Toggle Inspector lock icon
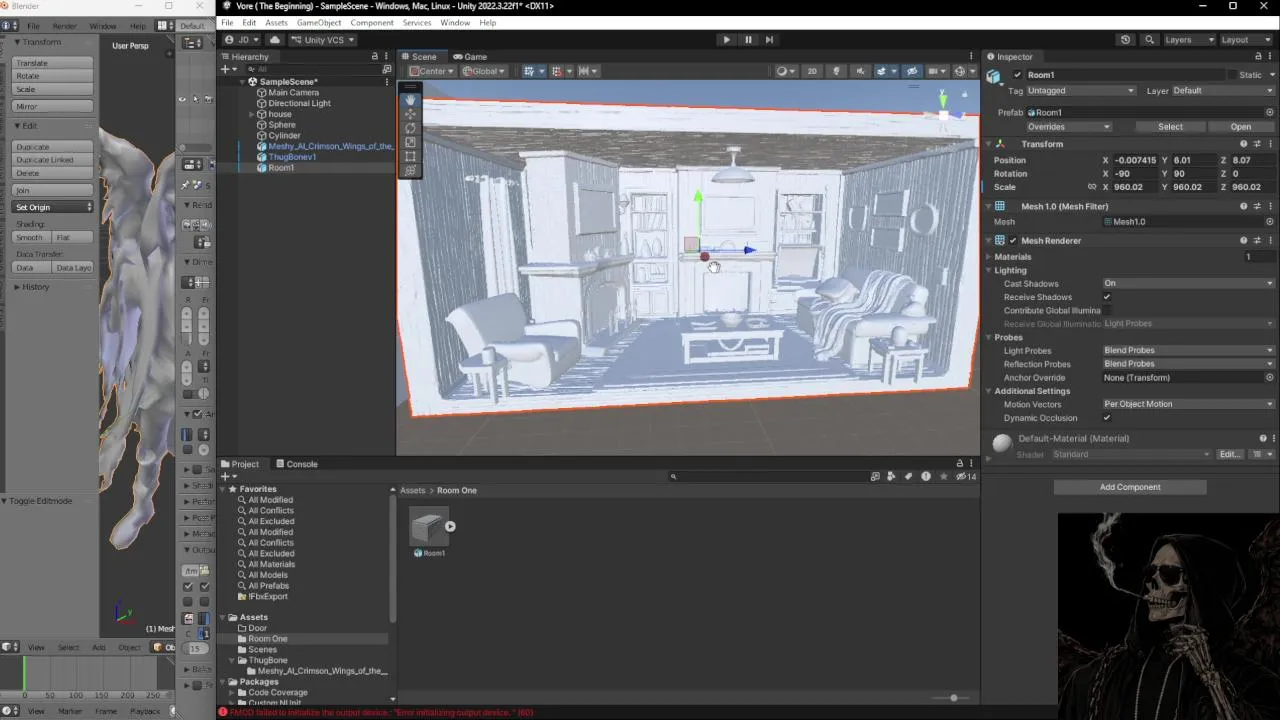Image resolution: width=1280 pixels, height=720 pixels. click(x=1257, y=57)
